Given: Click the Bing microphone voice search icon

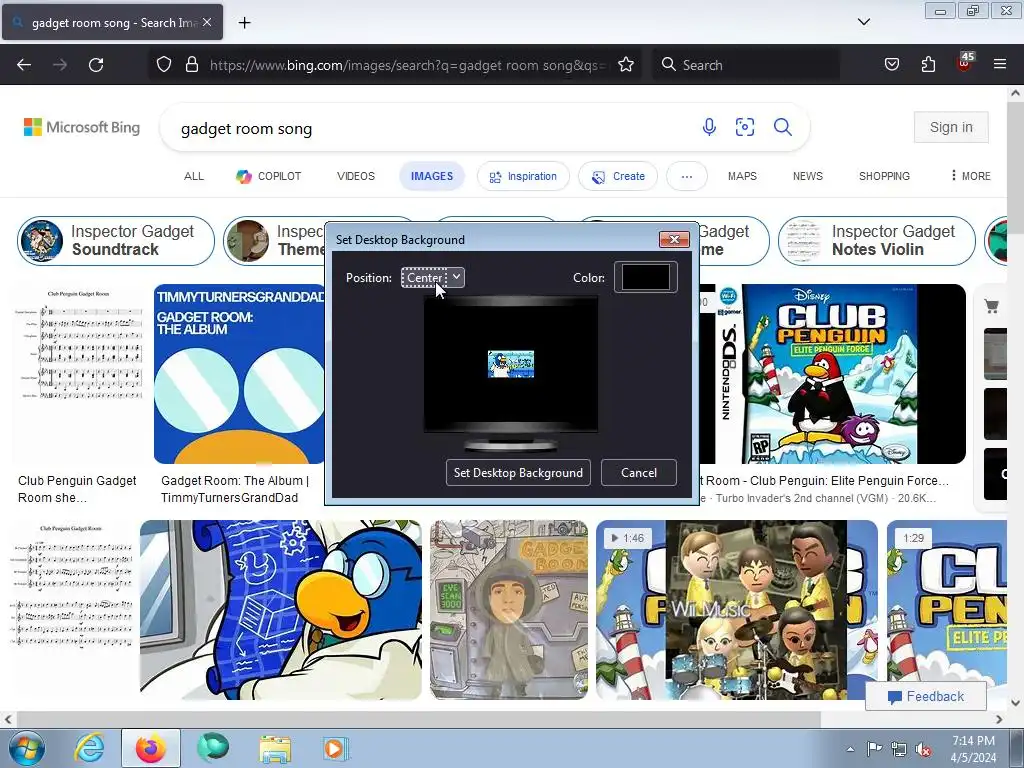Looking at the screenshot, I should 709,127.
